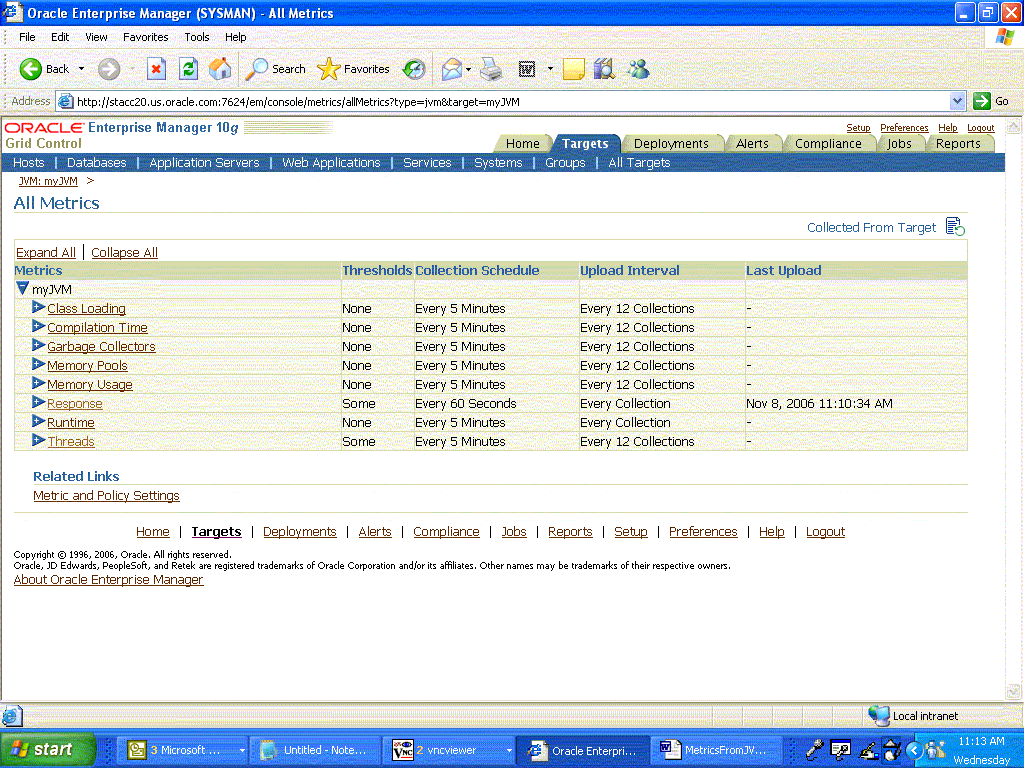The height and width of the screenshot is (768, 1024).
Task: Expand the Memory Pools metric arrow
Action: [x=39, y=364]
